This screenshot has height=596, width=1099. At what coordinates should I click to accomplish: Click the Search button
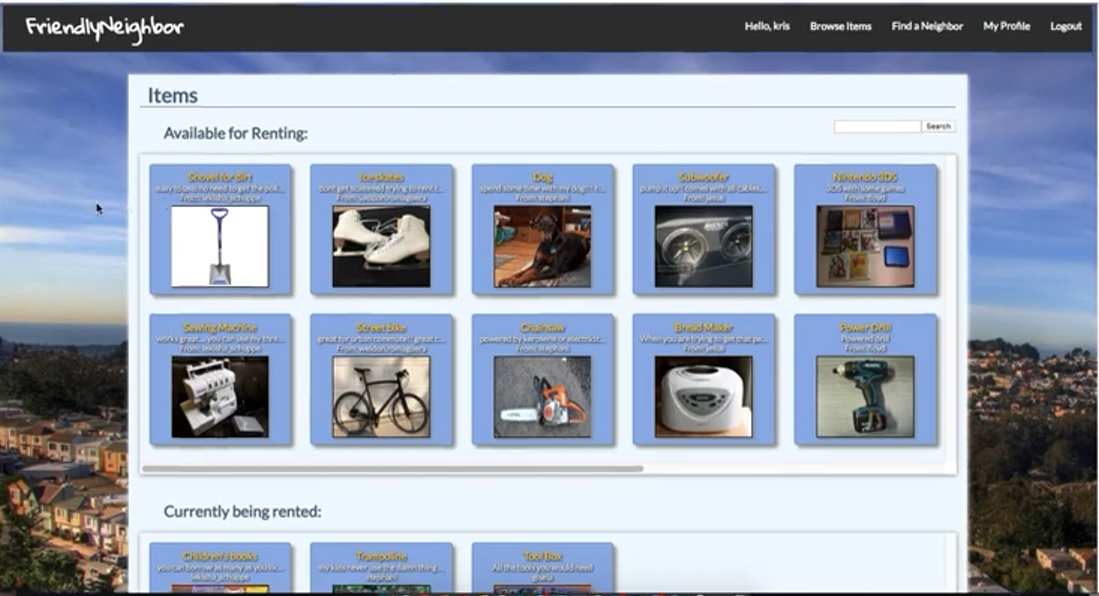click(x=938, y=126)
